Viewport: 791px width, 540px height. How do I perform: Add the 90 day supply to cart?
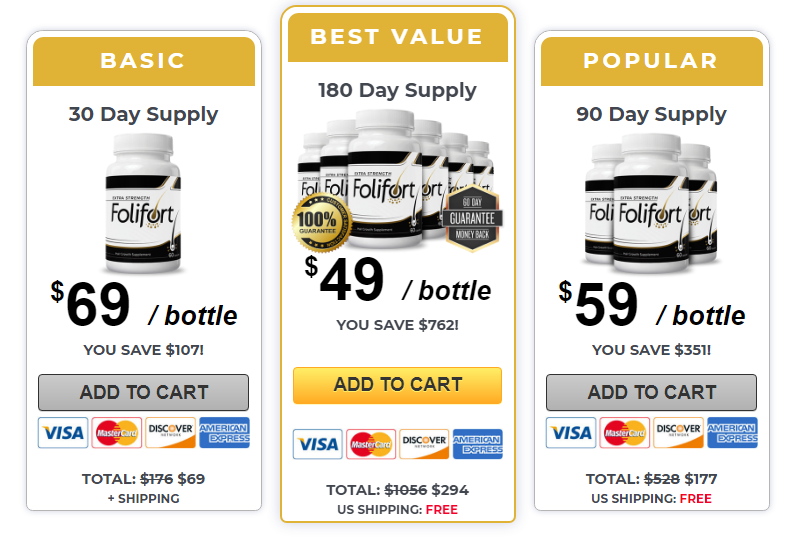click(x=651, y=392)
